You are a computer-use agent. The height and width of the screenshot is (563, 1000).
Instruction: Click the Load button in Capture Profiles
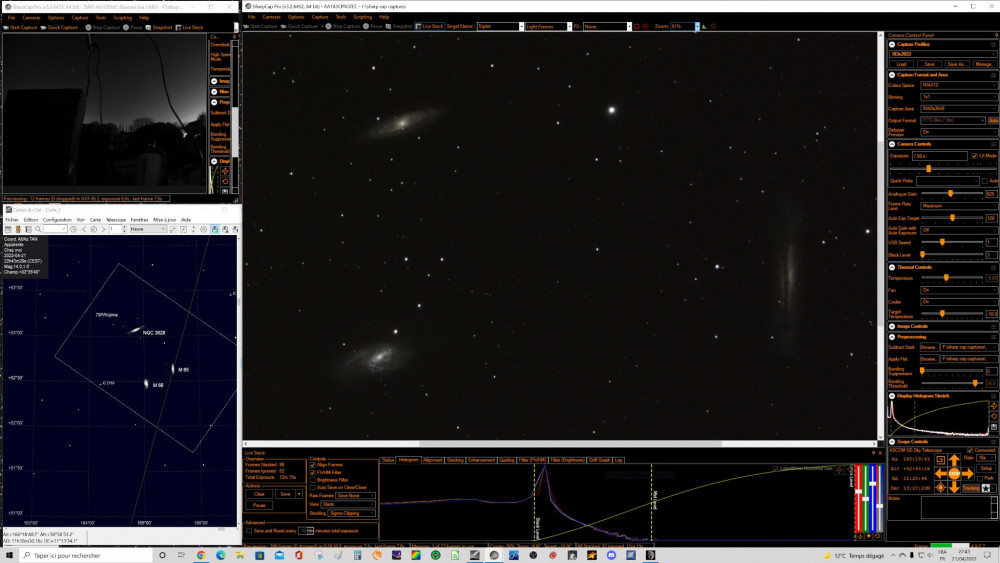901,64
